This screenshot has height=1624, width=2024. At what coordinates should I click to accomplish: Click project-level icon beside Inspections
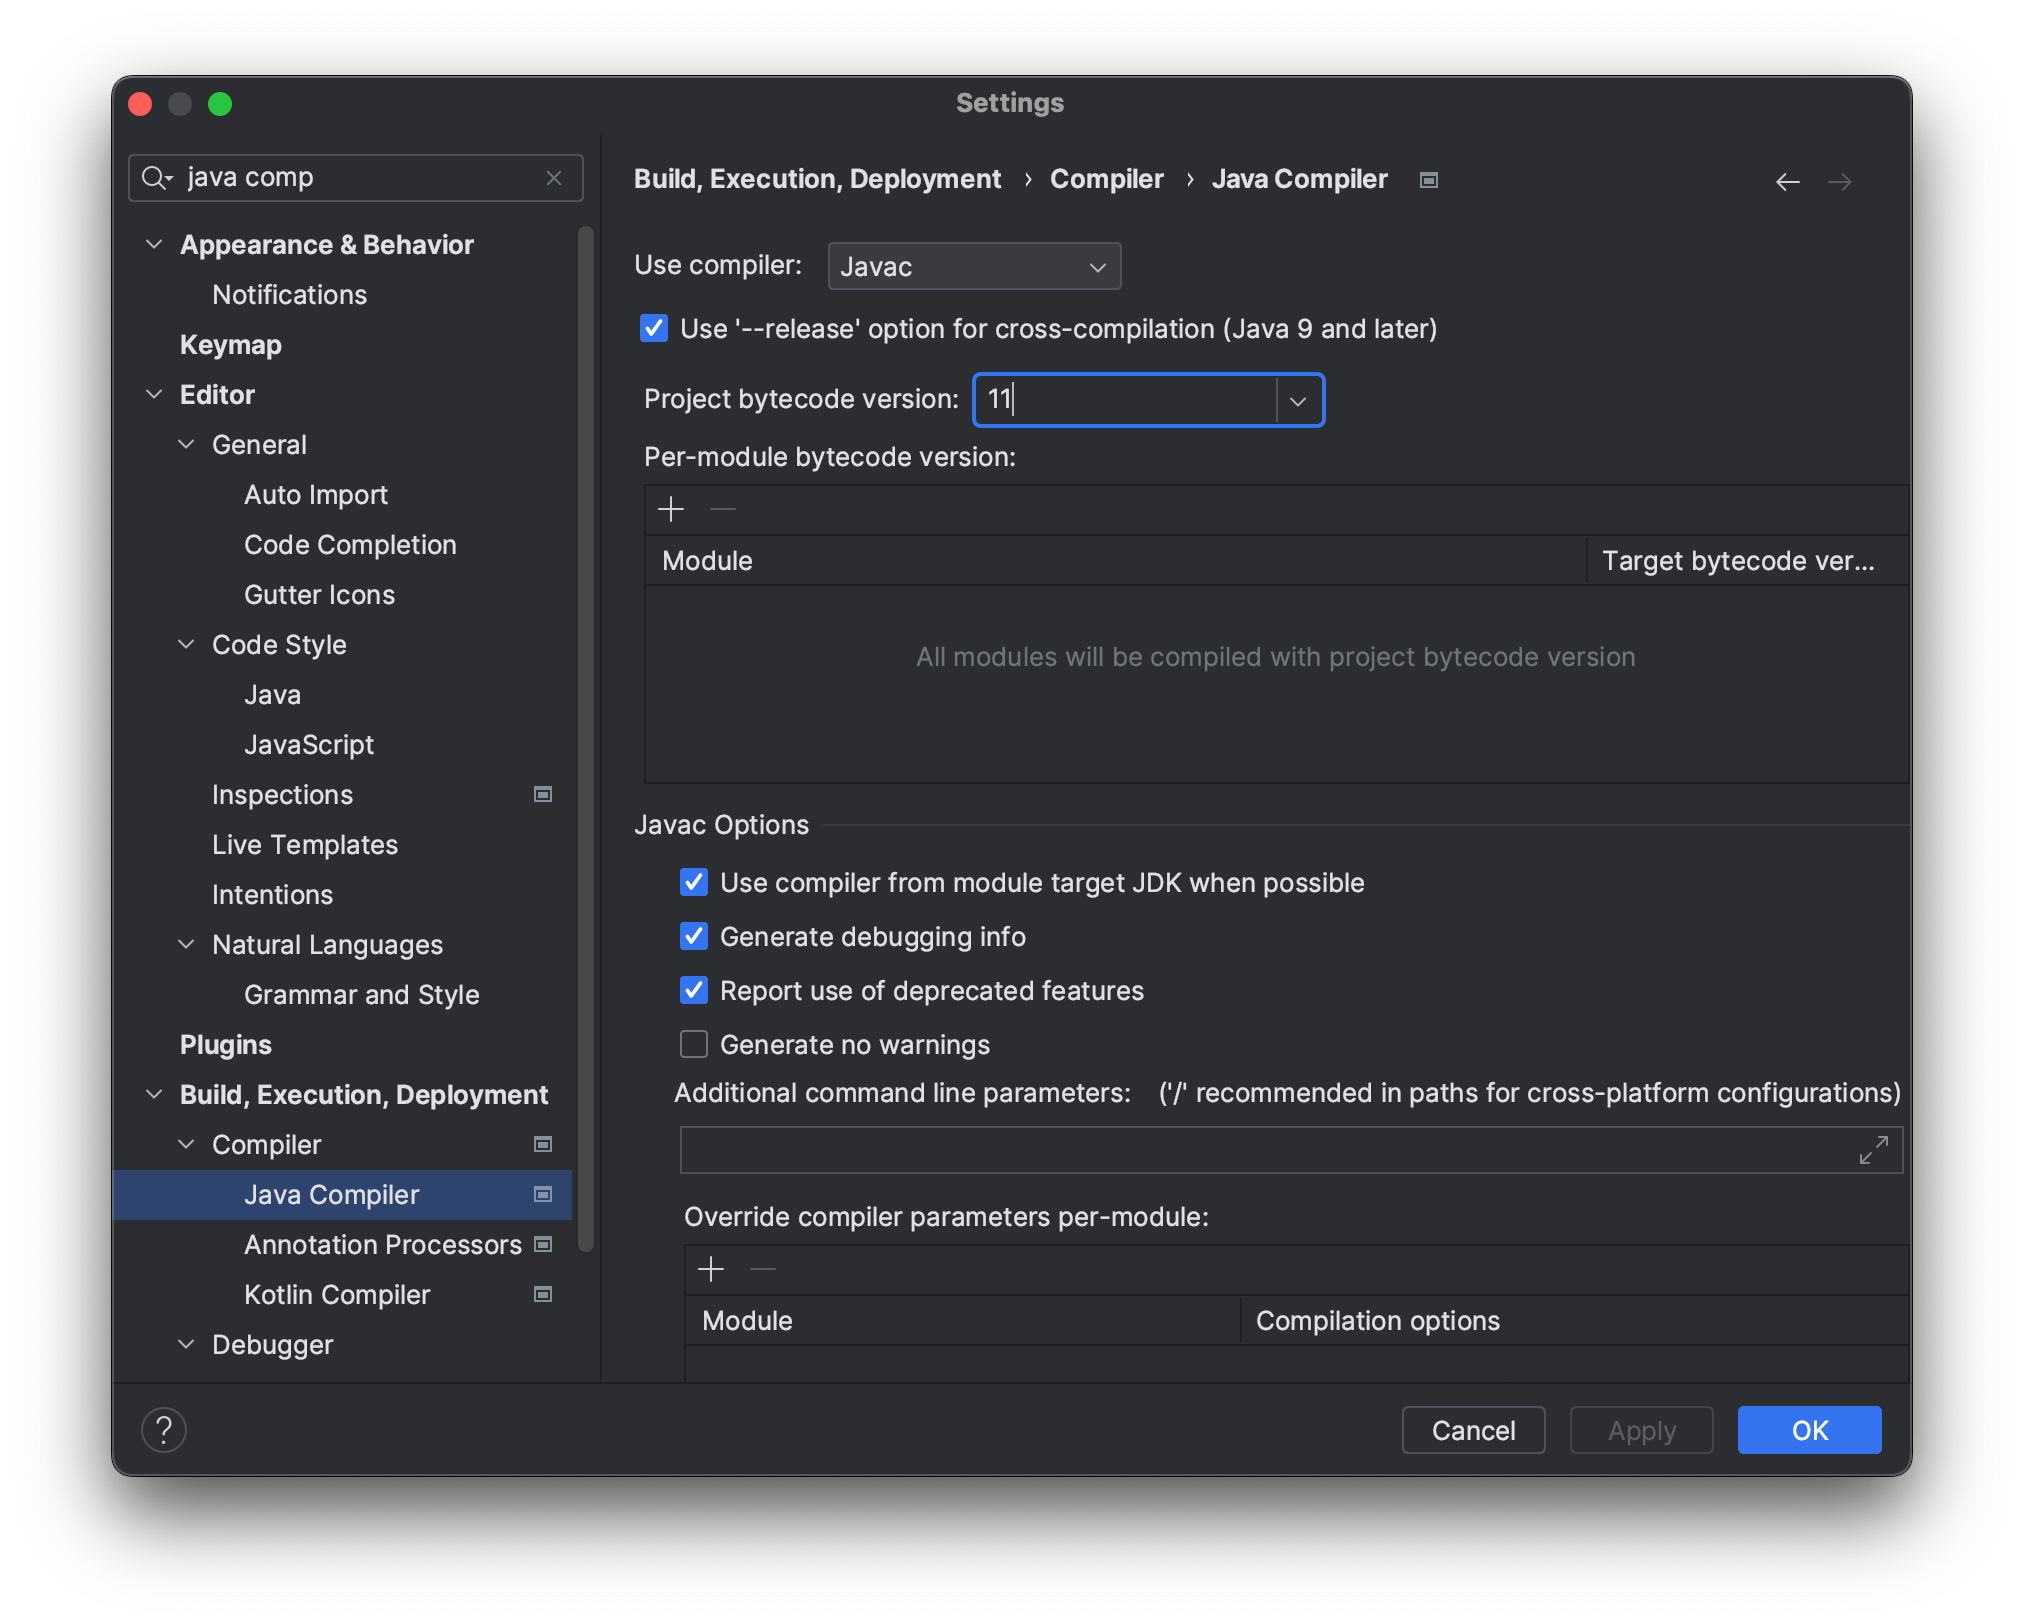tap(543, 795)
